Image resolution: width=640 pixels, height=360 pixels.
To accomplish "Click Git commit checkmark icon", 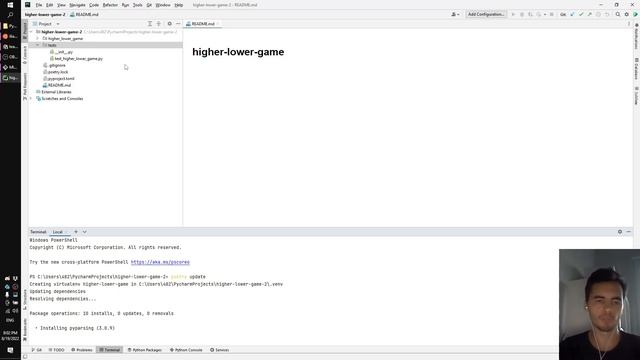I will pyautogui.click(x=581, y=14).
